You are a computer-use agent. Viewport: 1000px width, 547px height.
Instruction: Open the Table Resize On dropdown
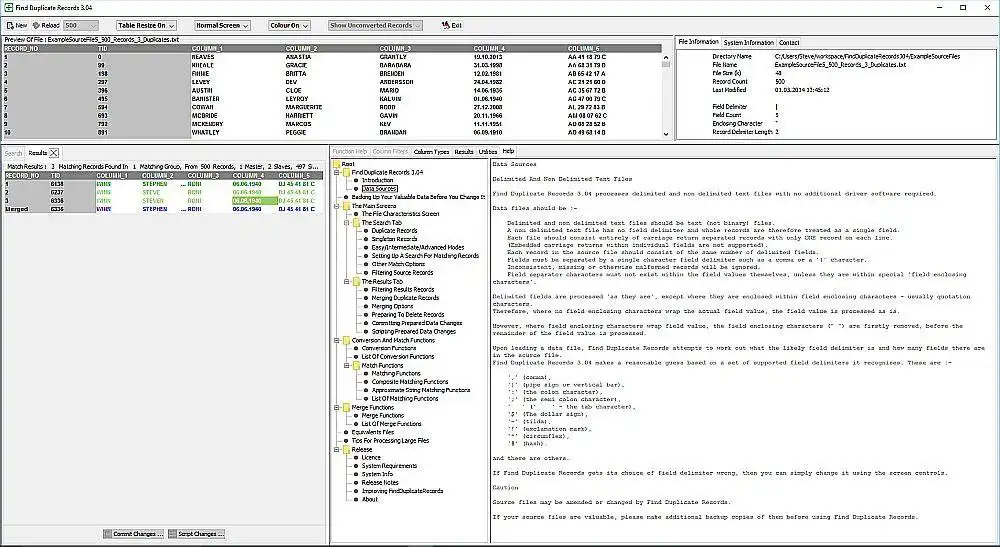click(146, 26)
